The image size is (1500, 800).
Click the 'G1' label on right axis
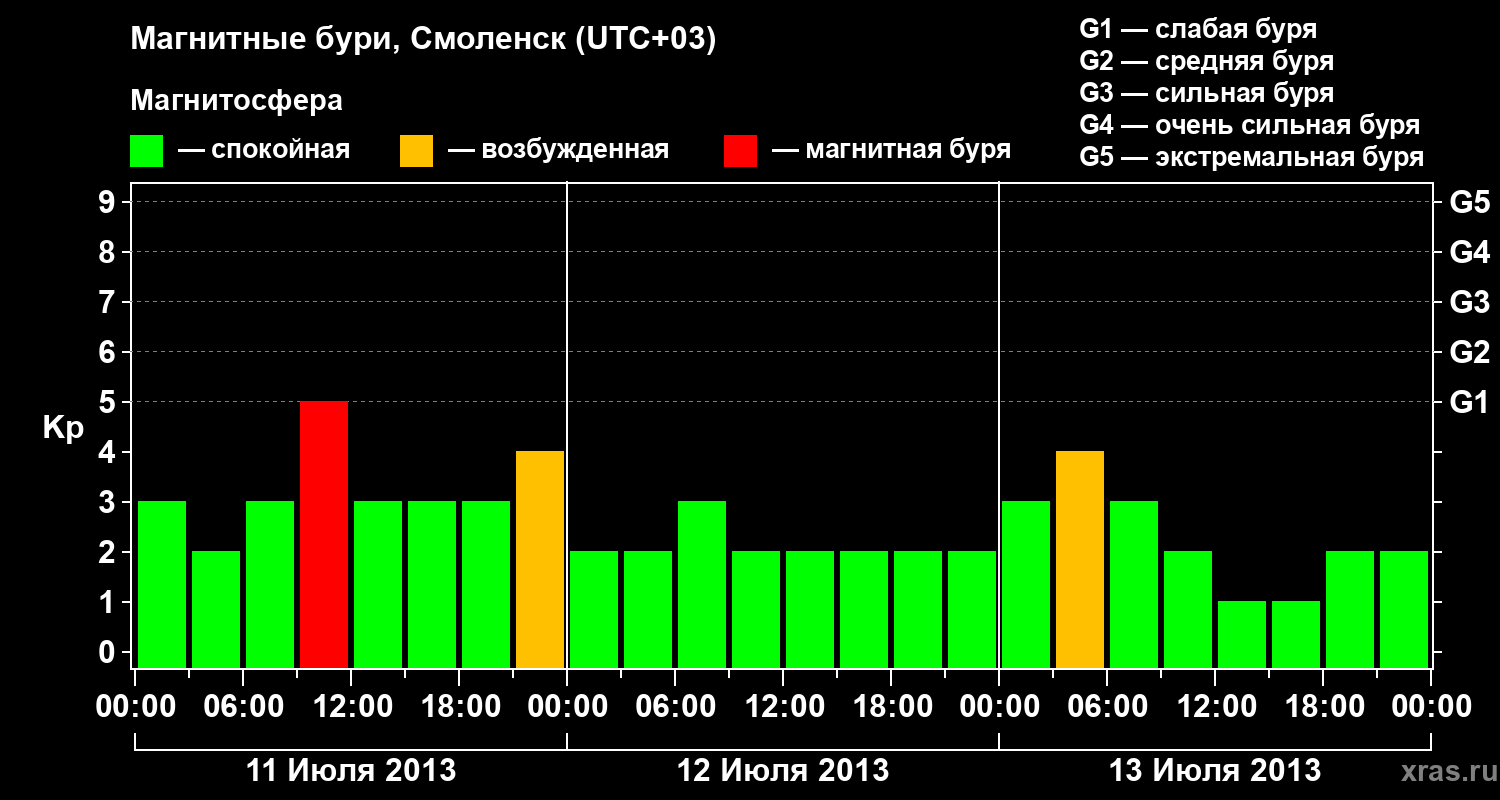pyautogui.click(x=1469, y=402)
